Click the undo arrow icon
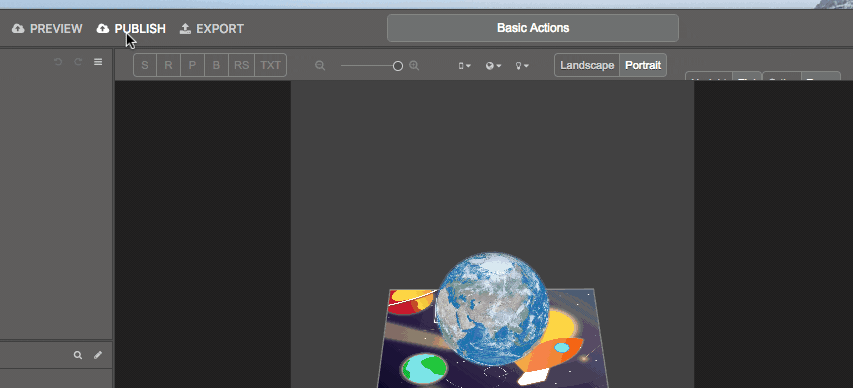The width and height of the screenshot is (853, 388). pyautogui.click(x=58, y=62)
